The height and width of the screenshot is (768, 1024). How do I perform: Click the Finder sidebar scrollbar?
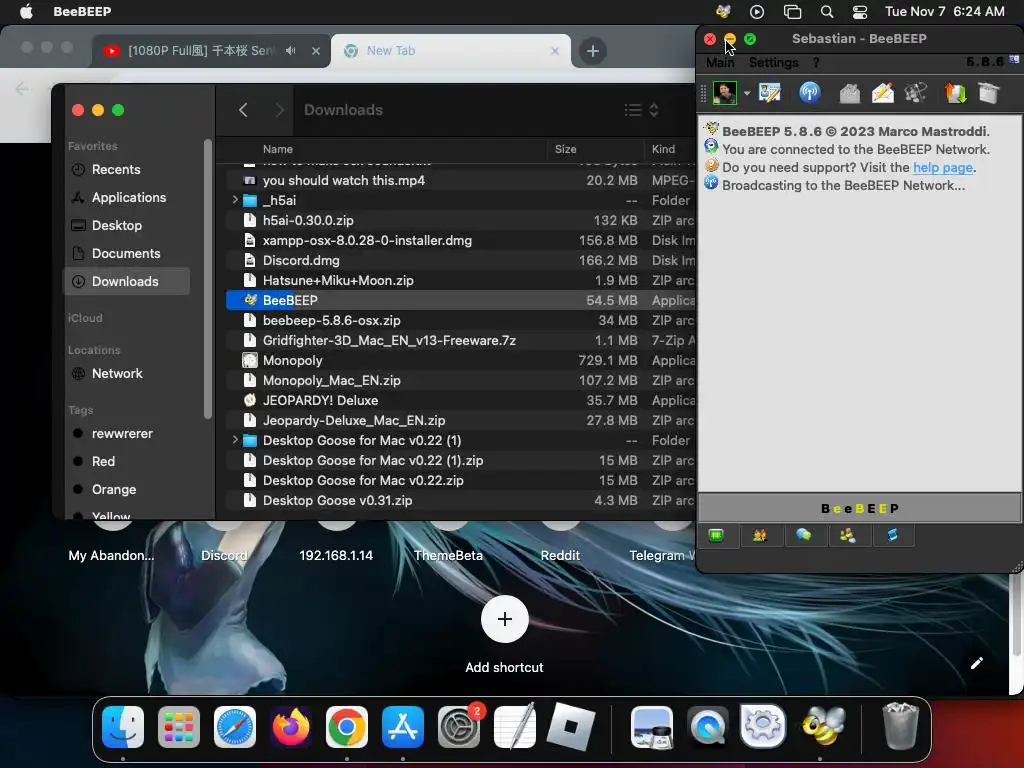tap(208, 279)
